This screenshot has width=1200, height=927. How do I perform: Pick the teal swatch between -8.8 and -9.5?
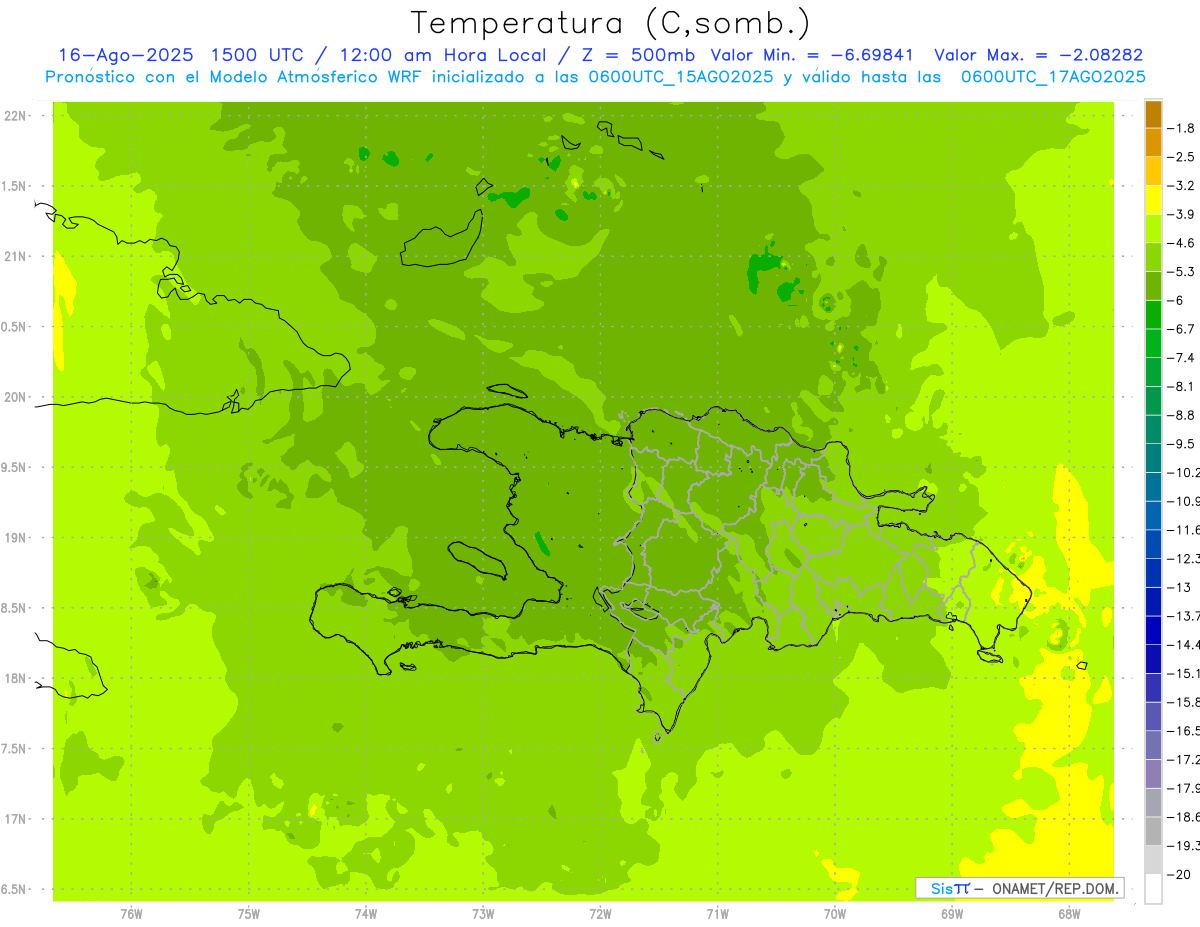(x=1153, y=429)
